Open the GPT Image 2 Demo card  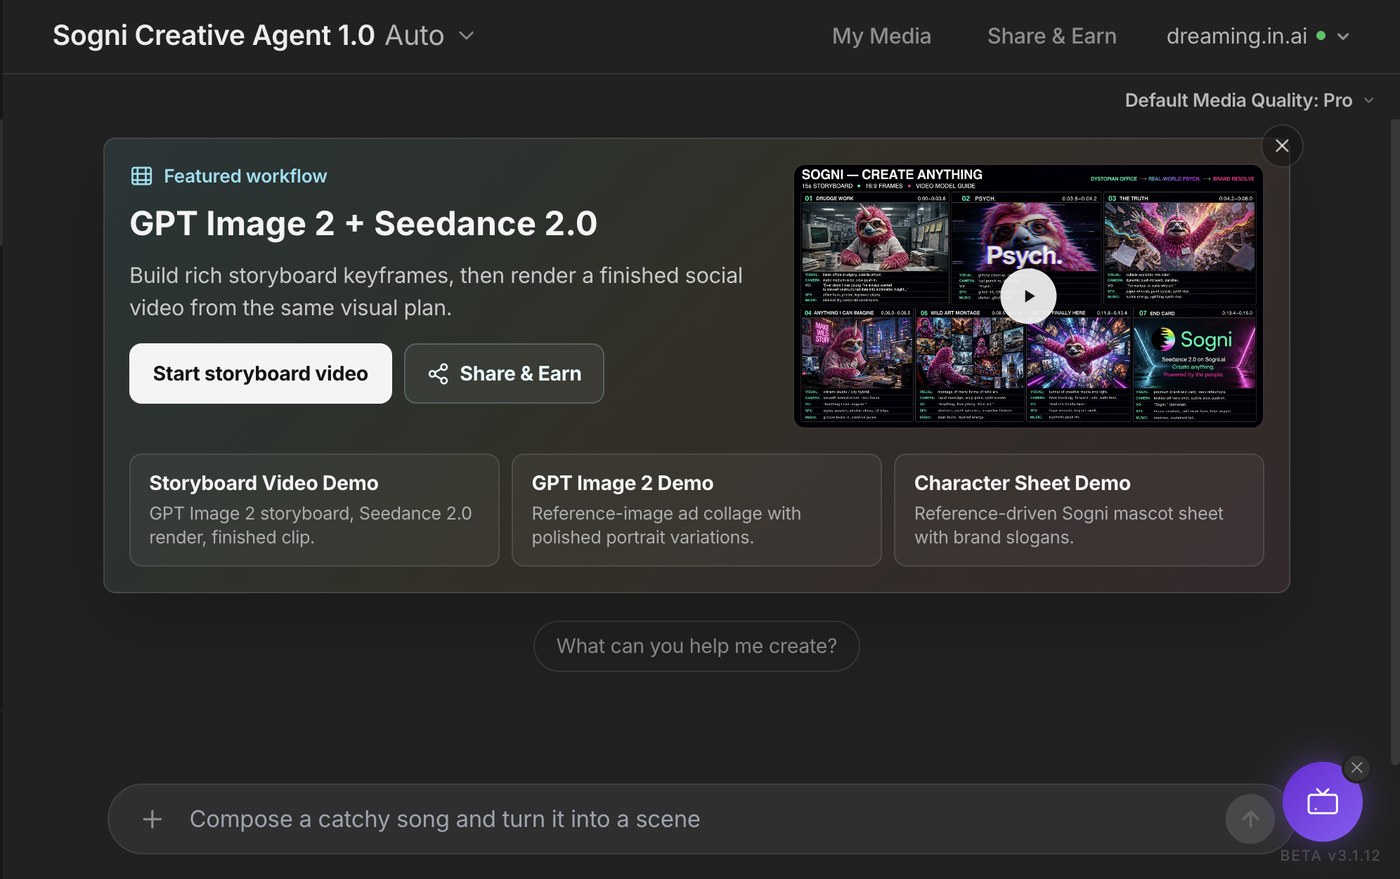[696, 510]
